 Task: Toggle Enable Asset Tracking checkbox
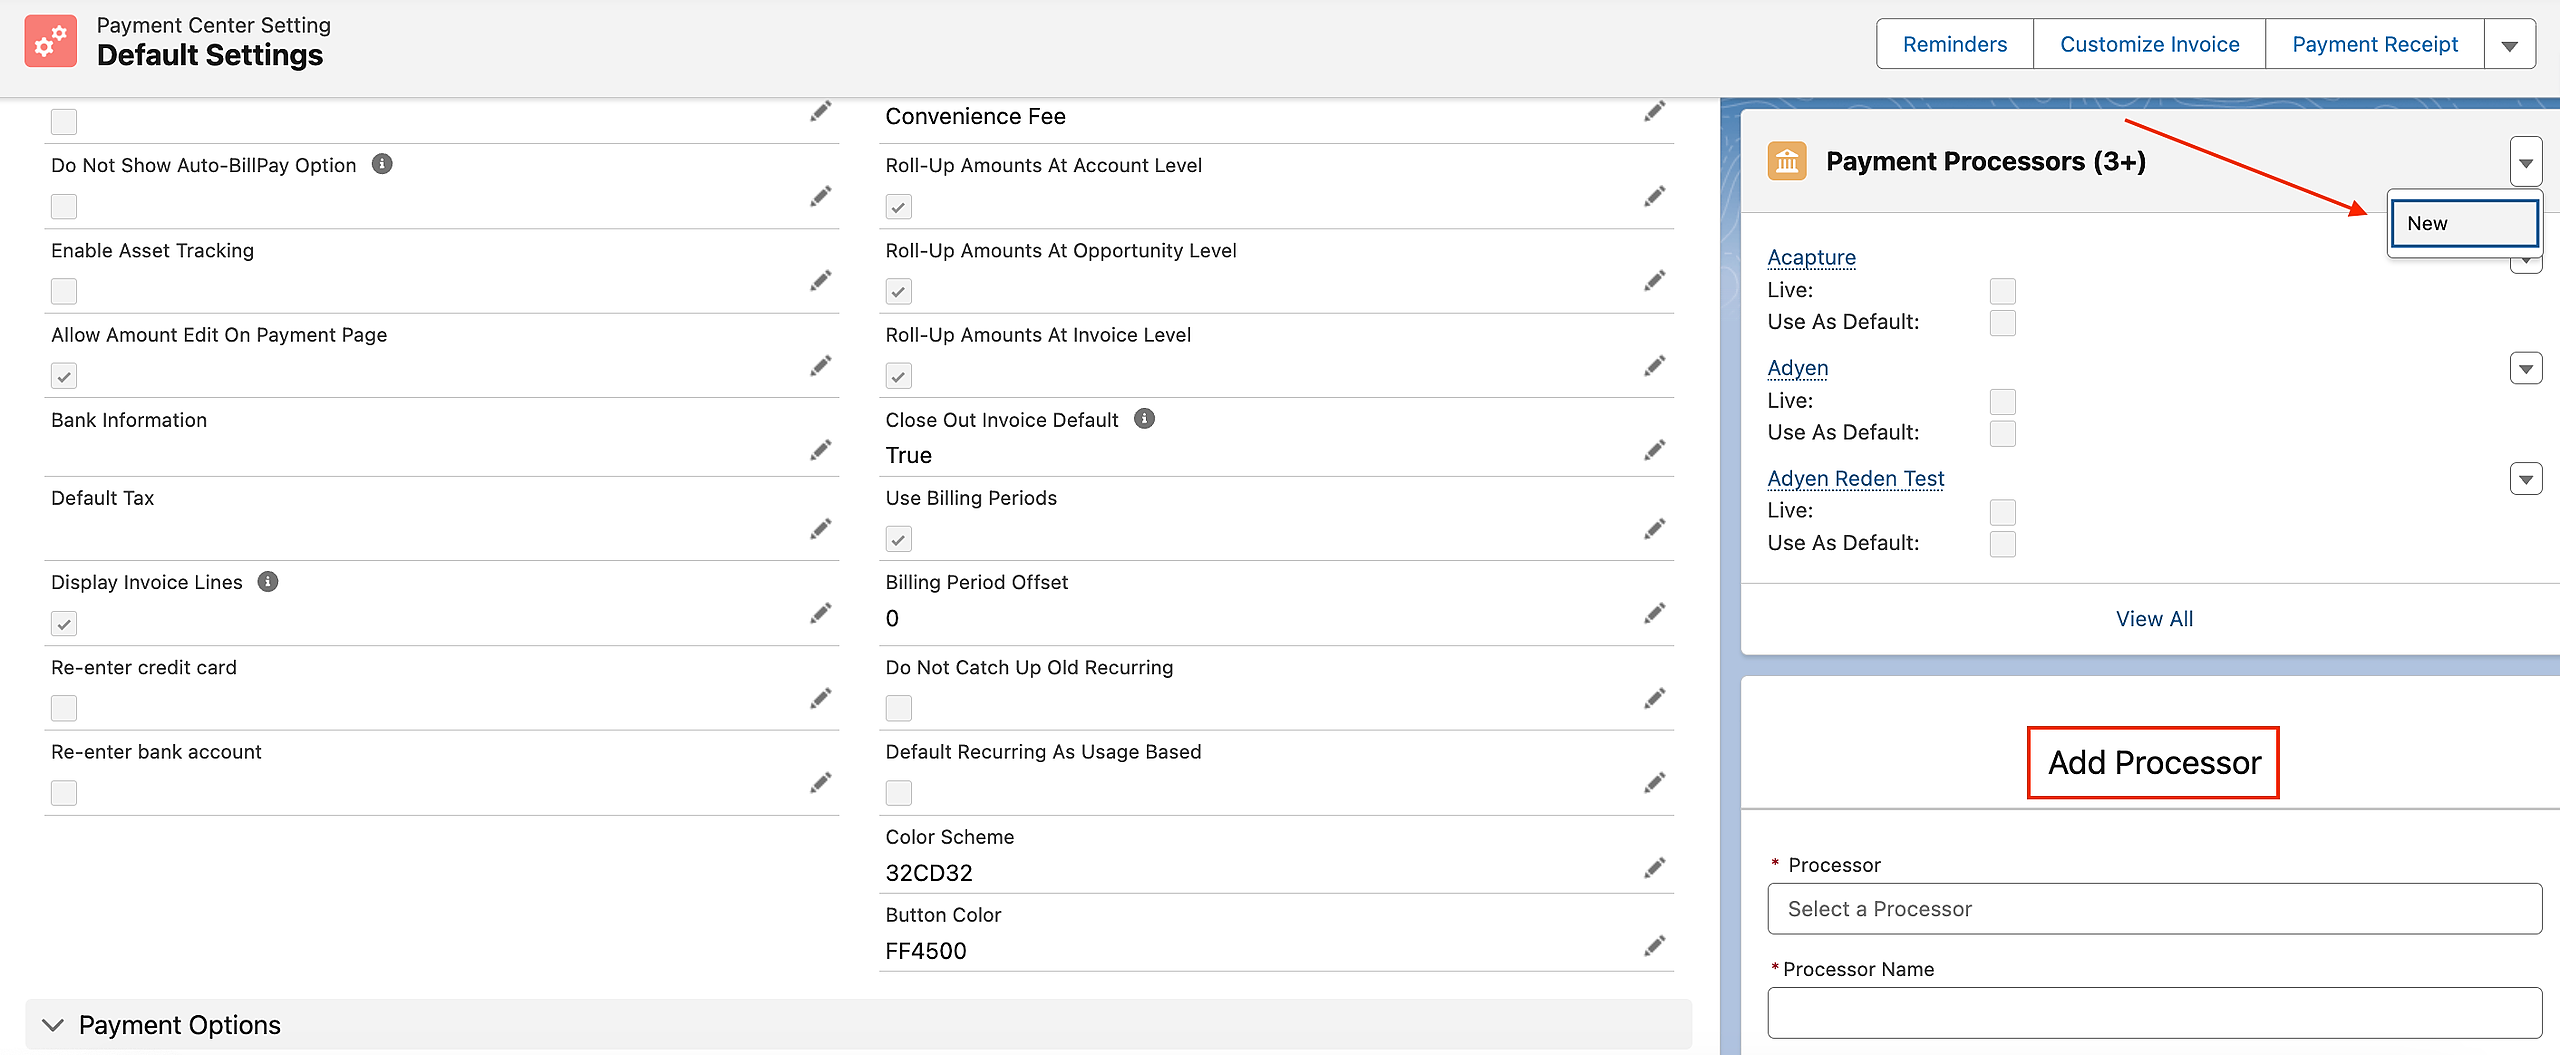(x=64, y=291)
